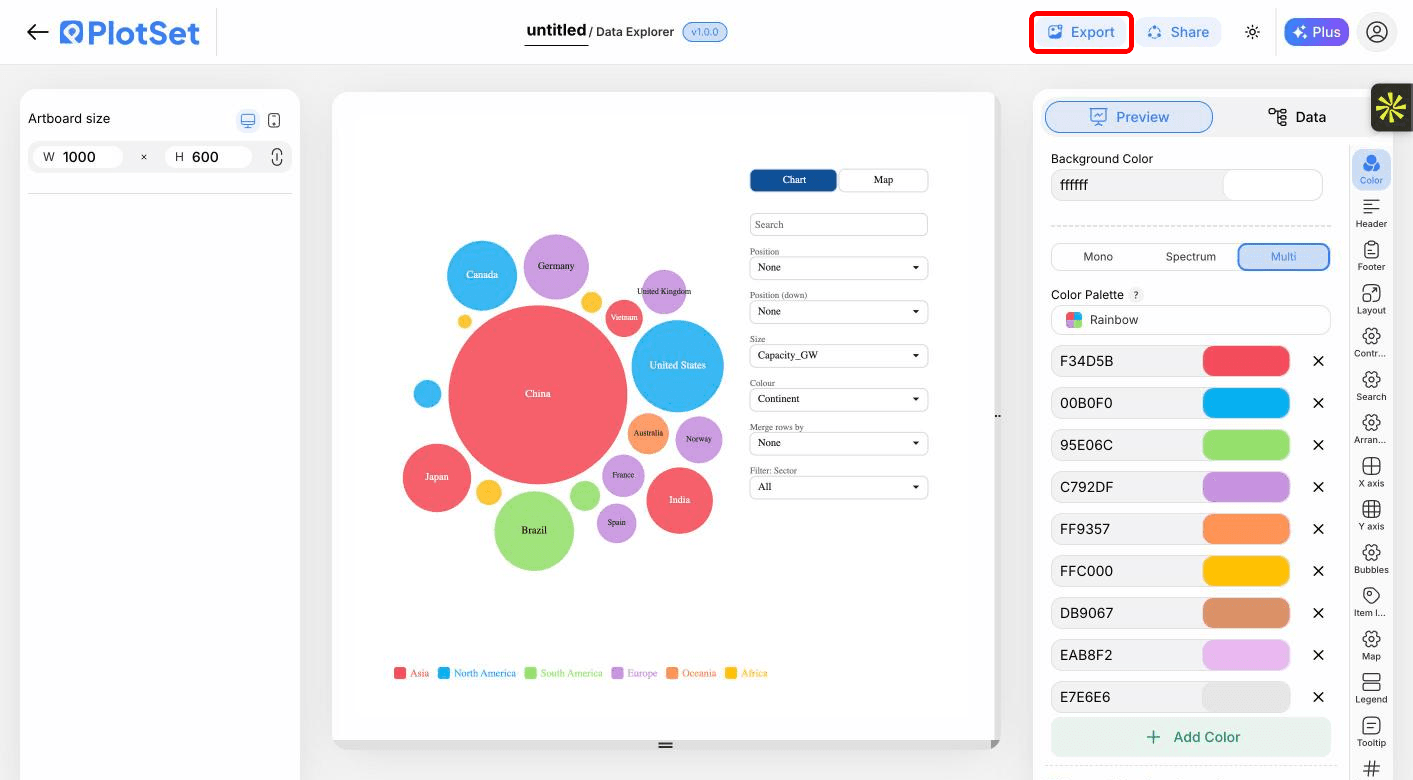The image size is (1413, 780).
Task: Toggle the aspect ratio lock icon
Action: [x=277, y=157]
